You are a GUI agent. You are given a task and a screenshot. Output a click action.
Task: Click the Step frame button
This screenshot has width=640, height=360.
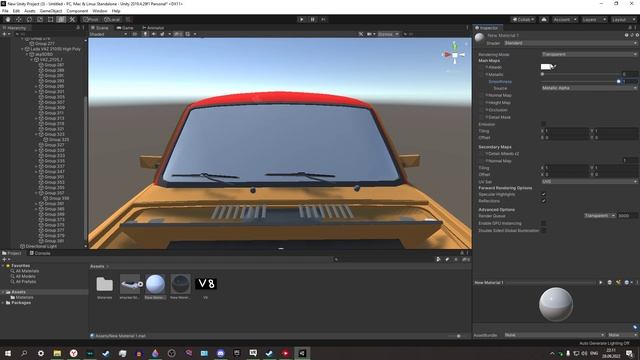[323, 19]
